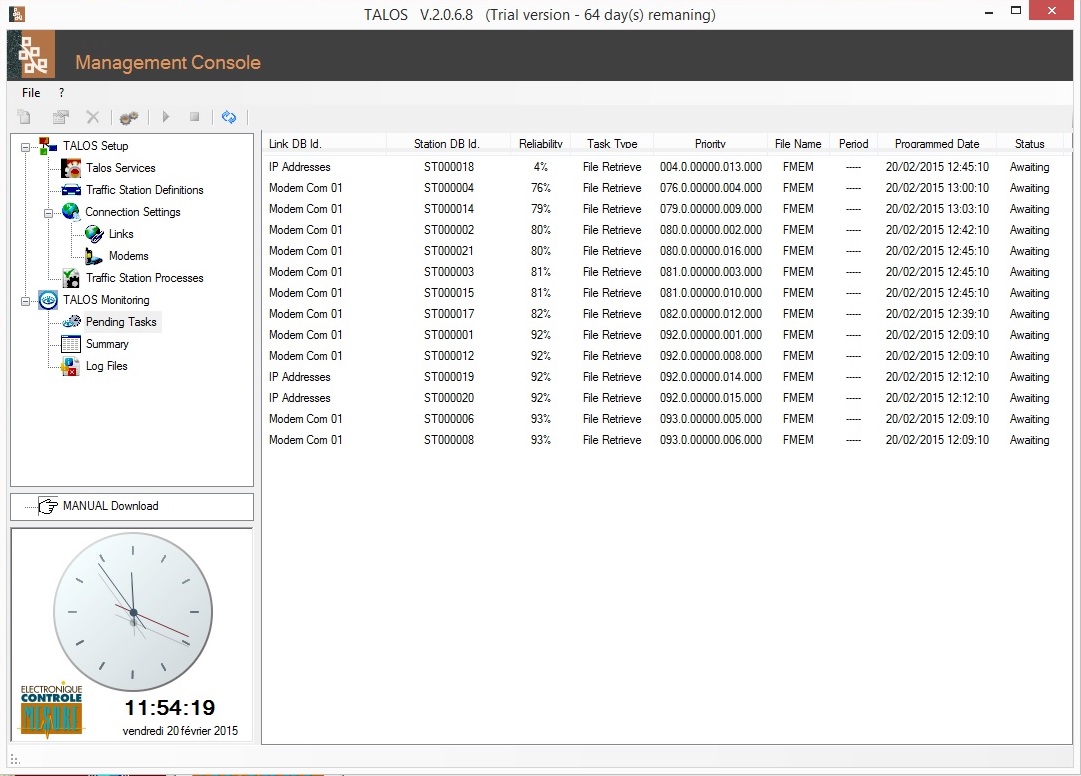Select Modems tree item

tap(128, 256)
